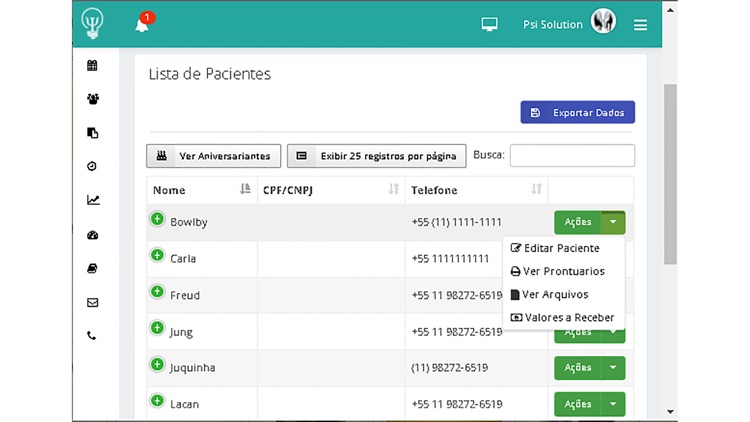Open the calendar sidebar icon
This screenshot has width=750, height=422.
[92, 65]
